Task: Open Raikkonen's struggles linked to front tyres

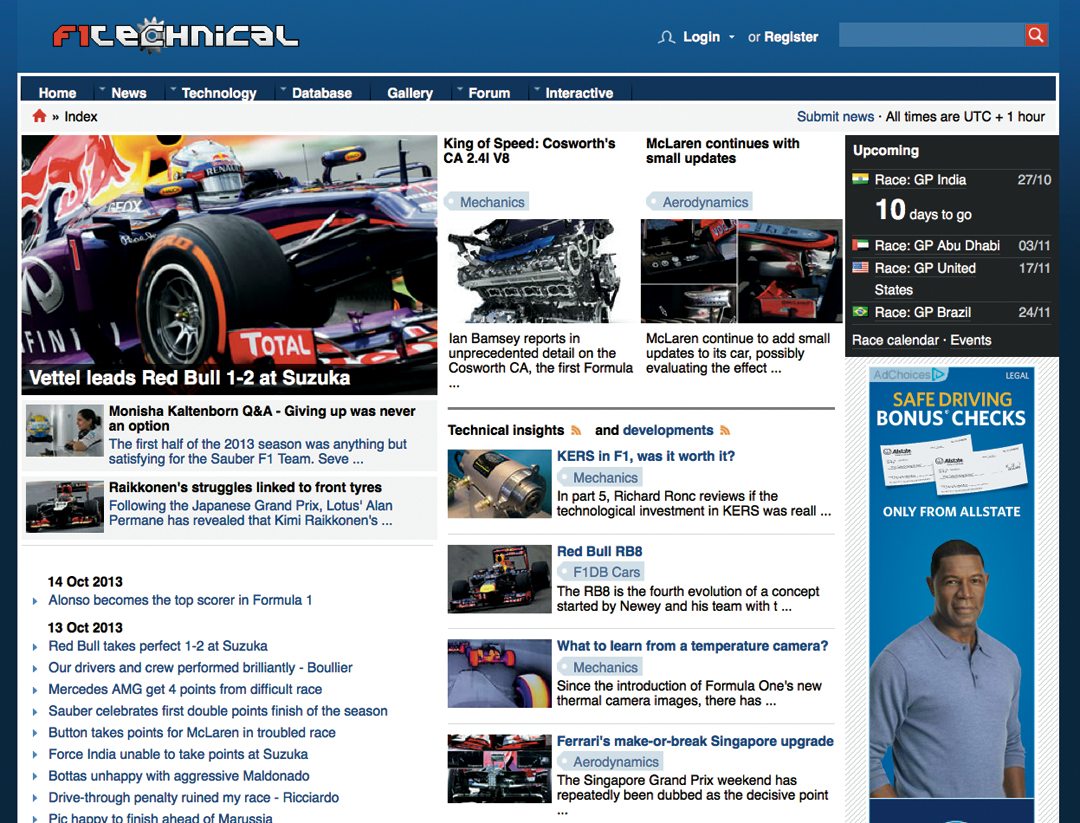Action: point(245,487)
